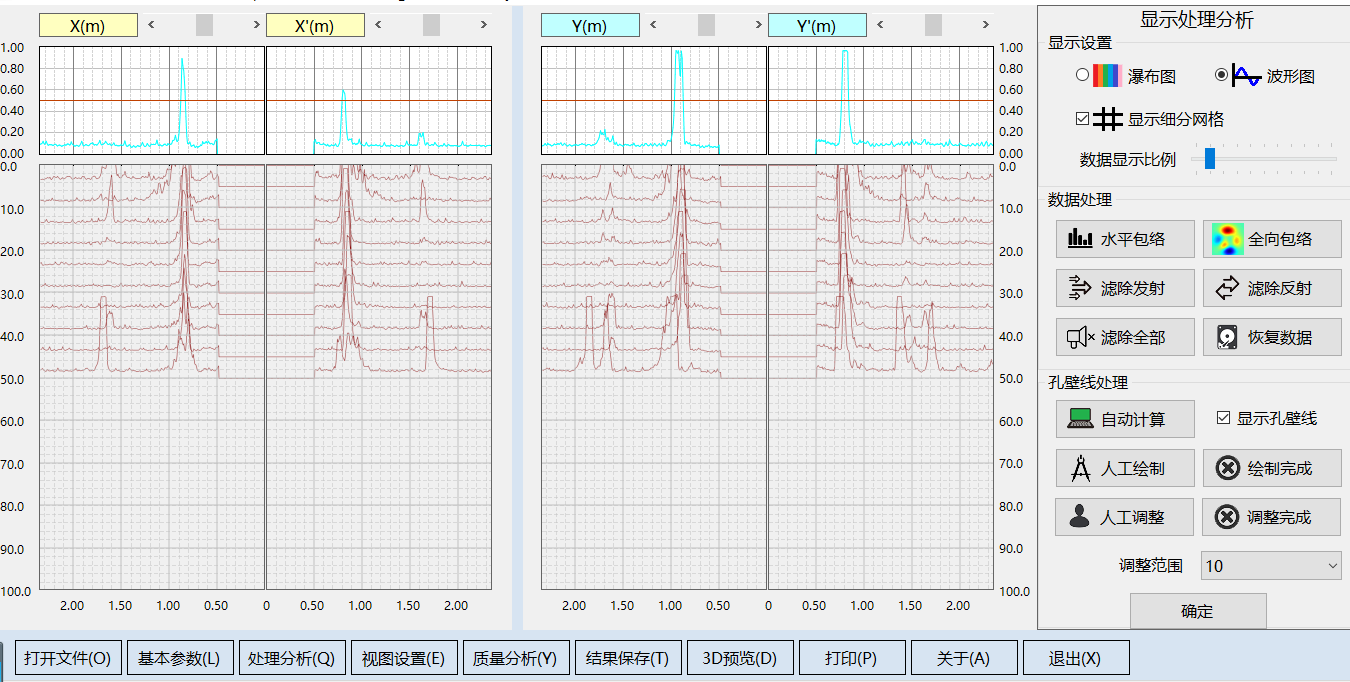The width and height of the screenshot is (1350, 682).
Task: Click the yellow X'(m) channel label
Action: tap(315, 26)
